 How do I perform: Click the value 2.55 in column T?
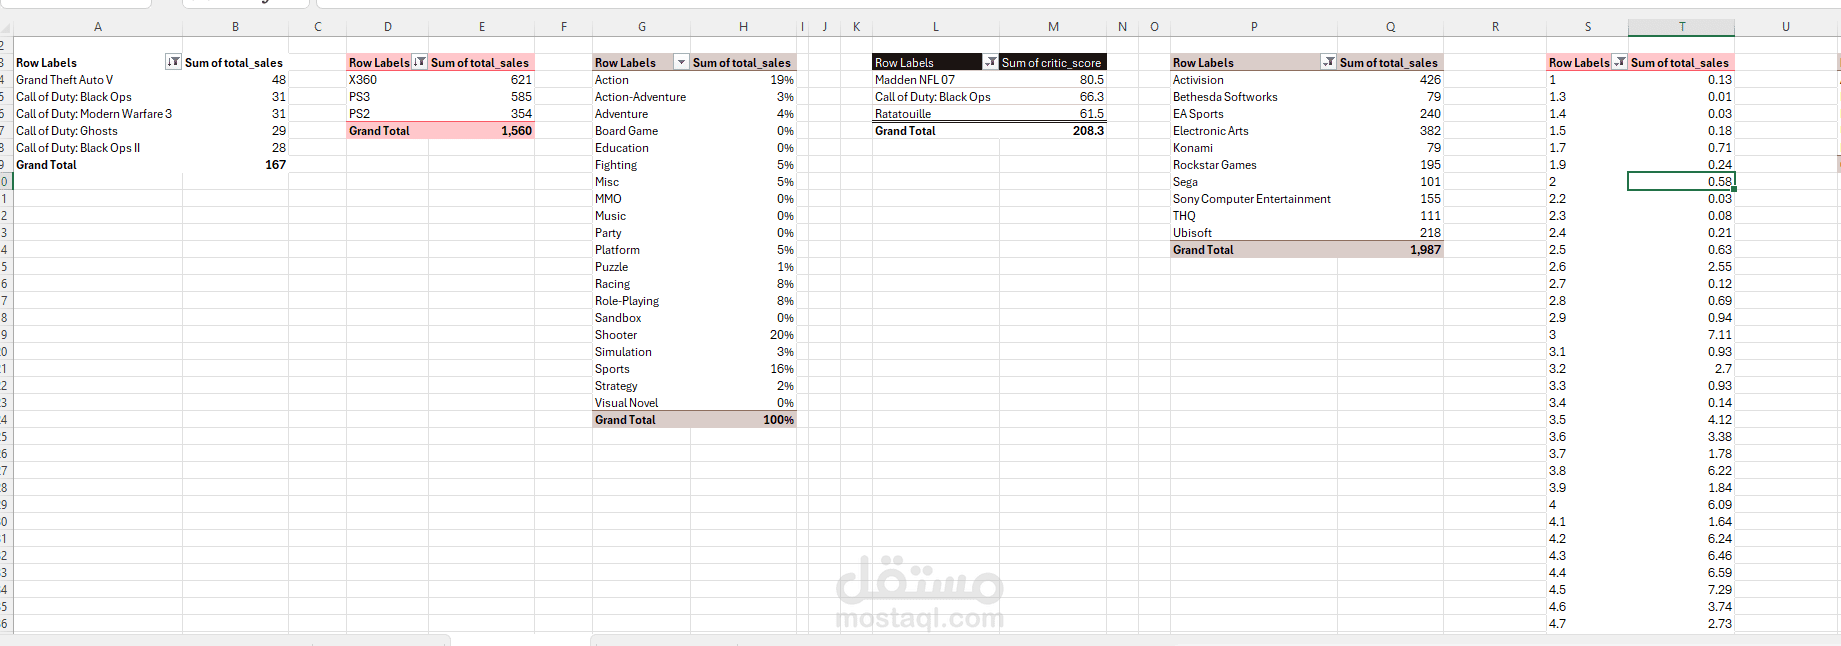point(1682,267)
